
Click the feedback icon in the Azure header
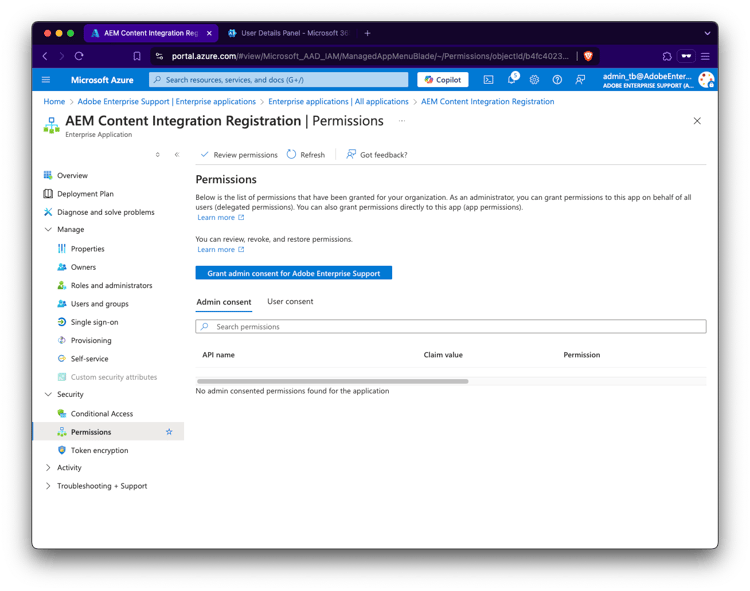580,80
